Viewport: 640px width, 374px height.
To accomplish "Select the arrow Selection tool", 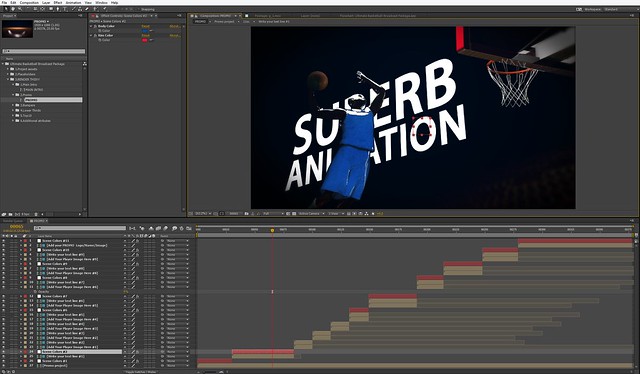I will (x=6, y=9).
